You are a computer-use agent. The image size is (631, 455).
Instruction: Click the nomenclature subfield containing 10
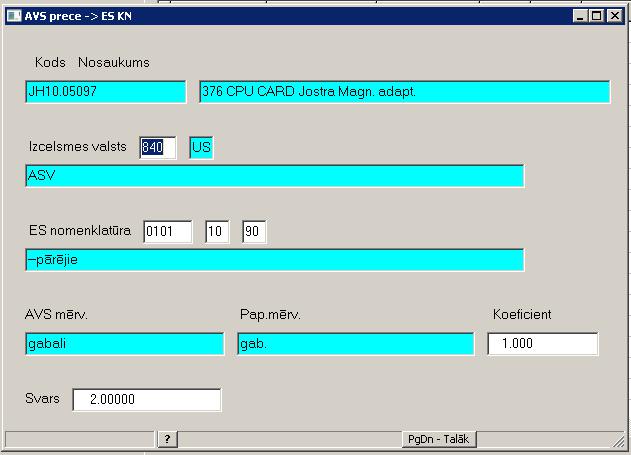217,232
